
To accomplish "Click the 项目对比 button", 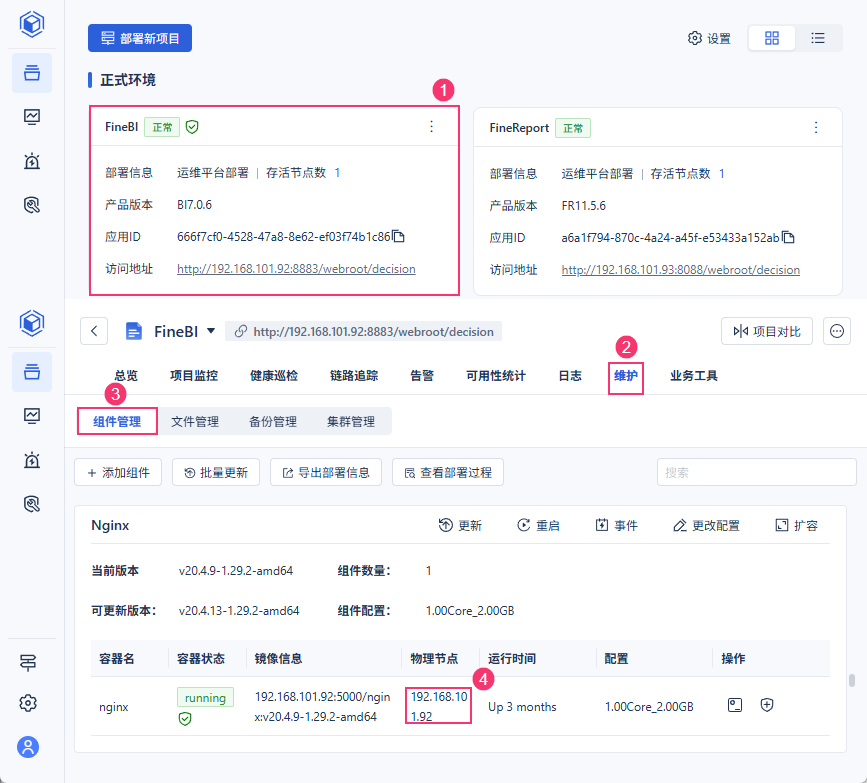I will 766,331.
